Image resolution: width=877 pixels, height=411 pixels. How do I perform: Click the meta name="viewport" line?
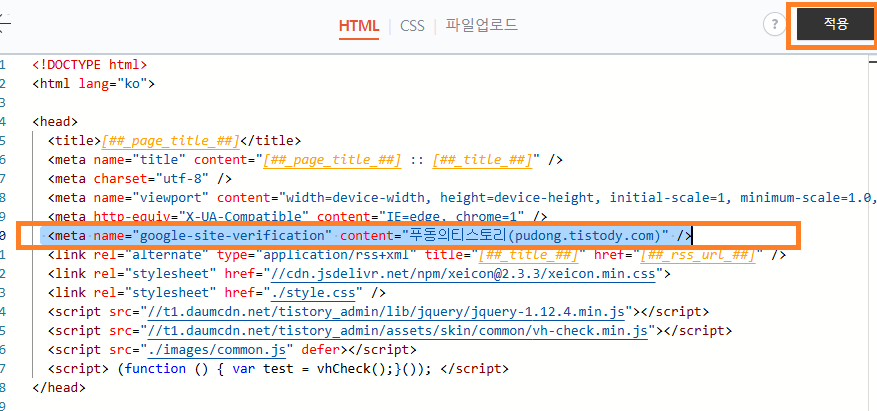click(x=462, y=198)
